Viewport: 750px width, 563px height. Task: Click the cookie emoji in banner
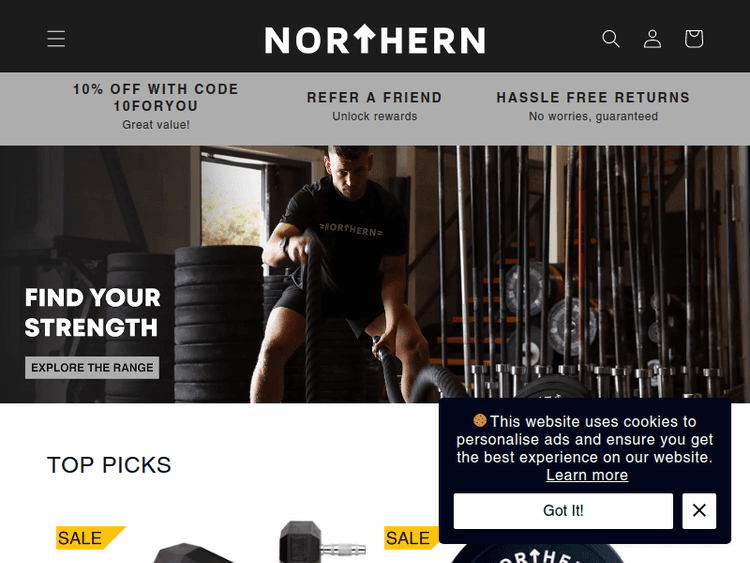point(480,421)
